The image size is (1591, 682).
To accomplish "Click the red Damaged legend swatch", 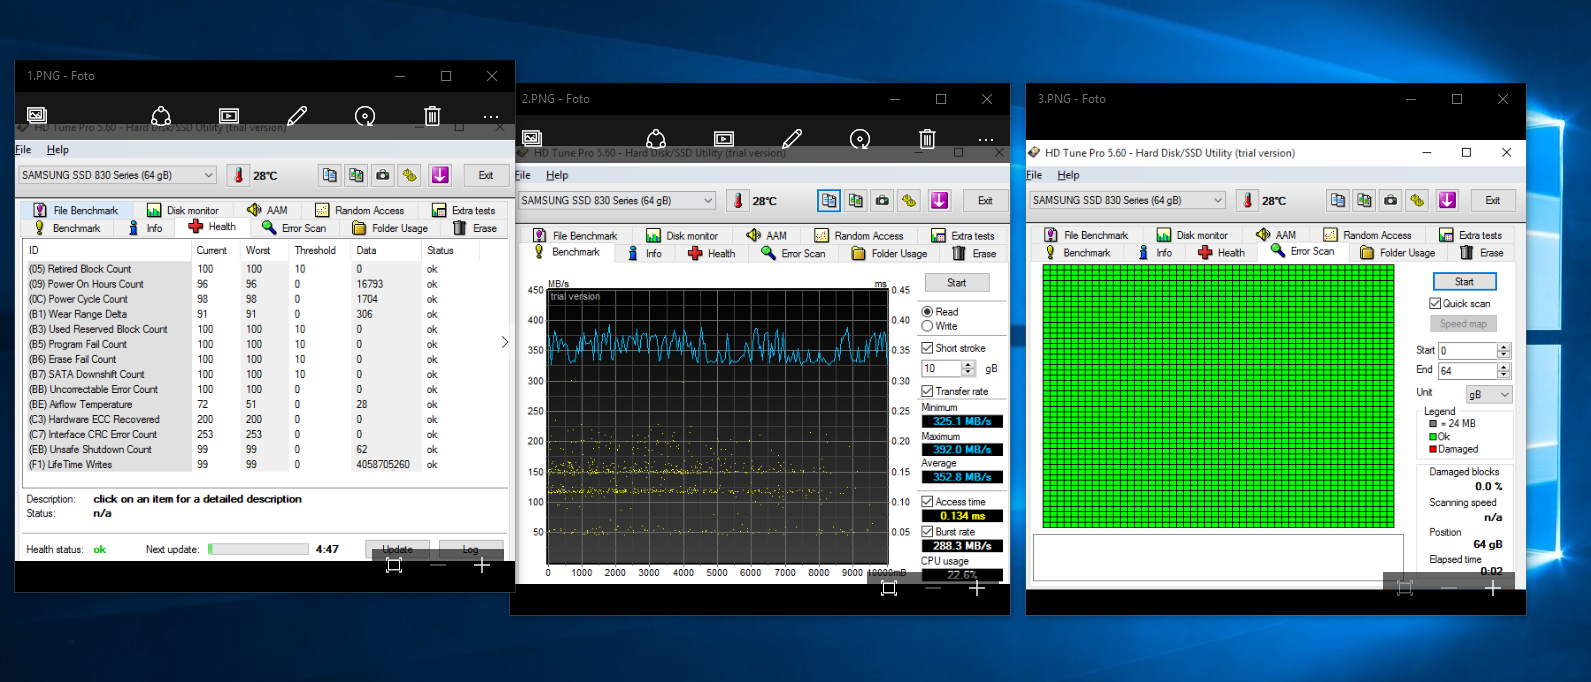I will tap(1433, 449).
